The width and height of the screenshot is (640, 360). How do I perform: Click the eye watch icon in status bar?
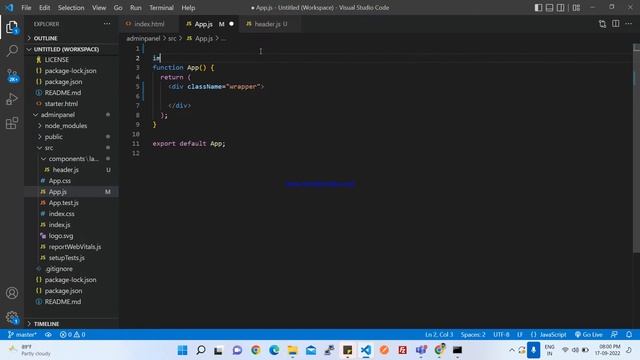click(48, 335)
